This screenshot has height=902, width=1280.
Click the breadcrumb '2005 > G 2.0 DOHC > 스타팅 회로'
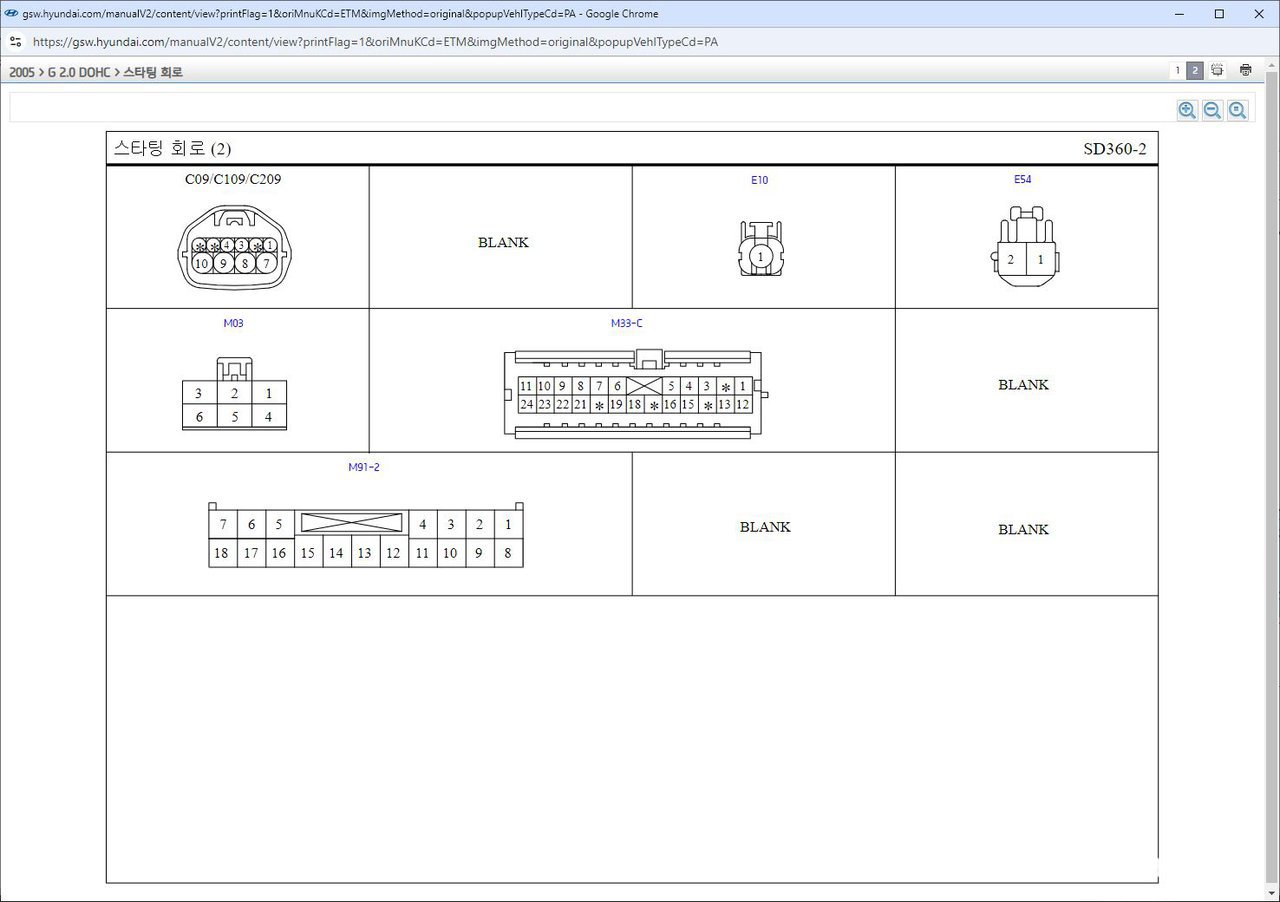[x=96, y=72]
